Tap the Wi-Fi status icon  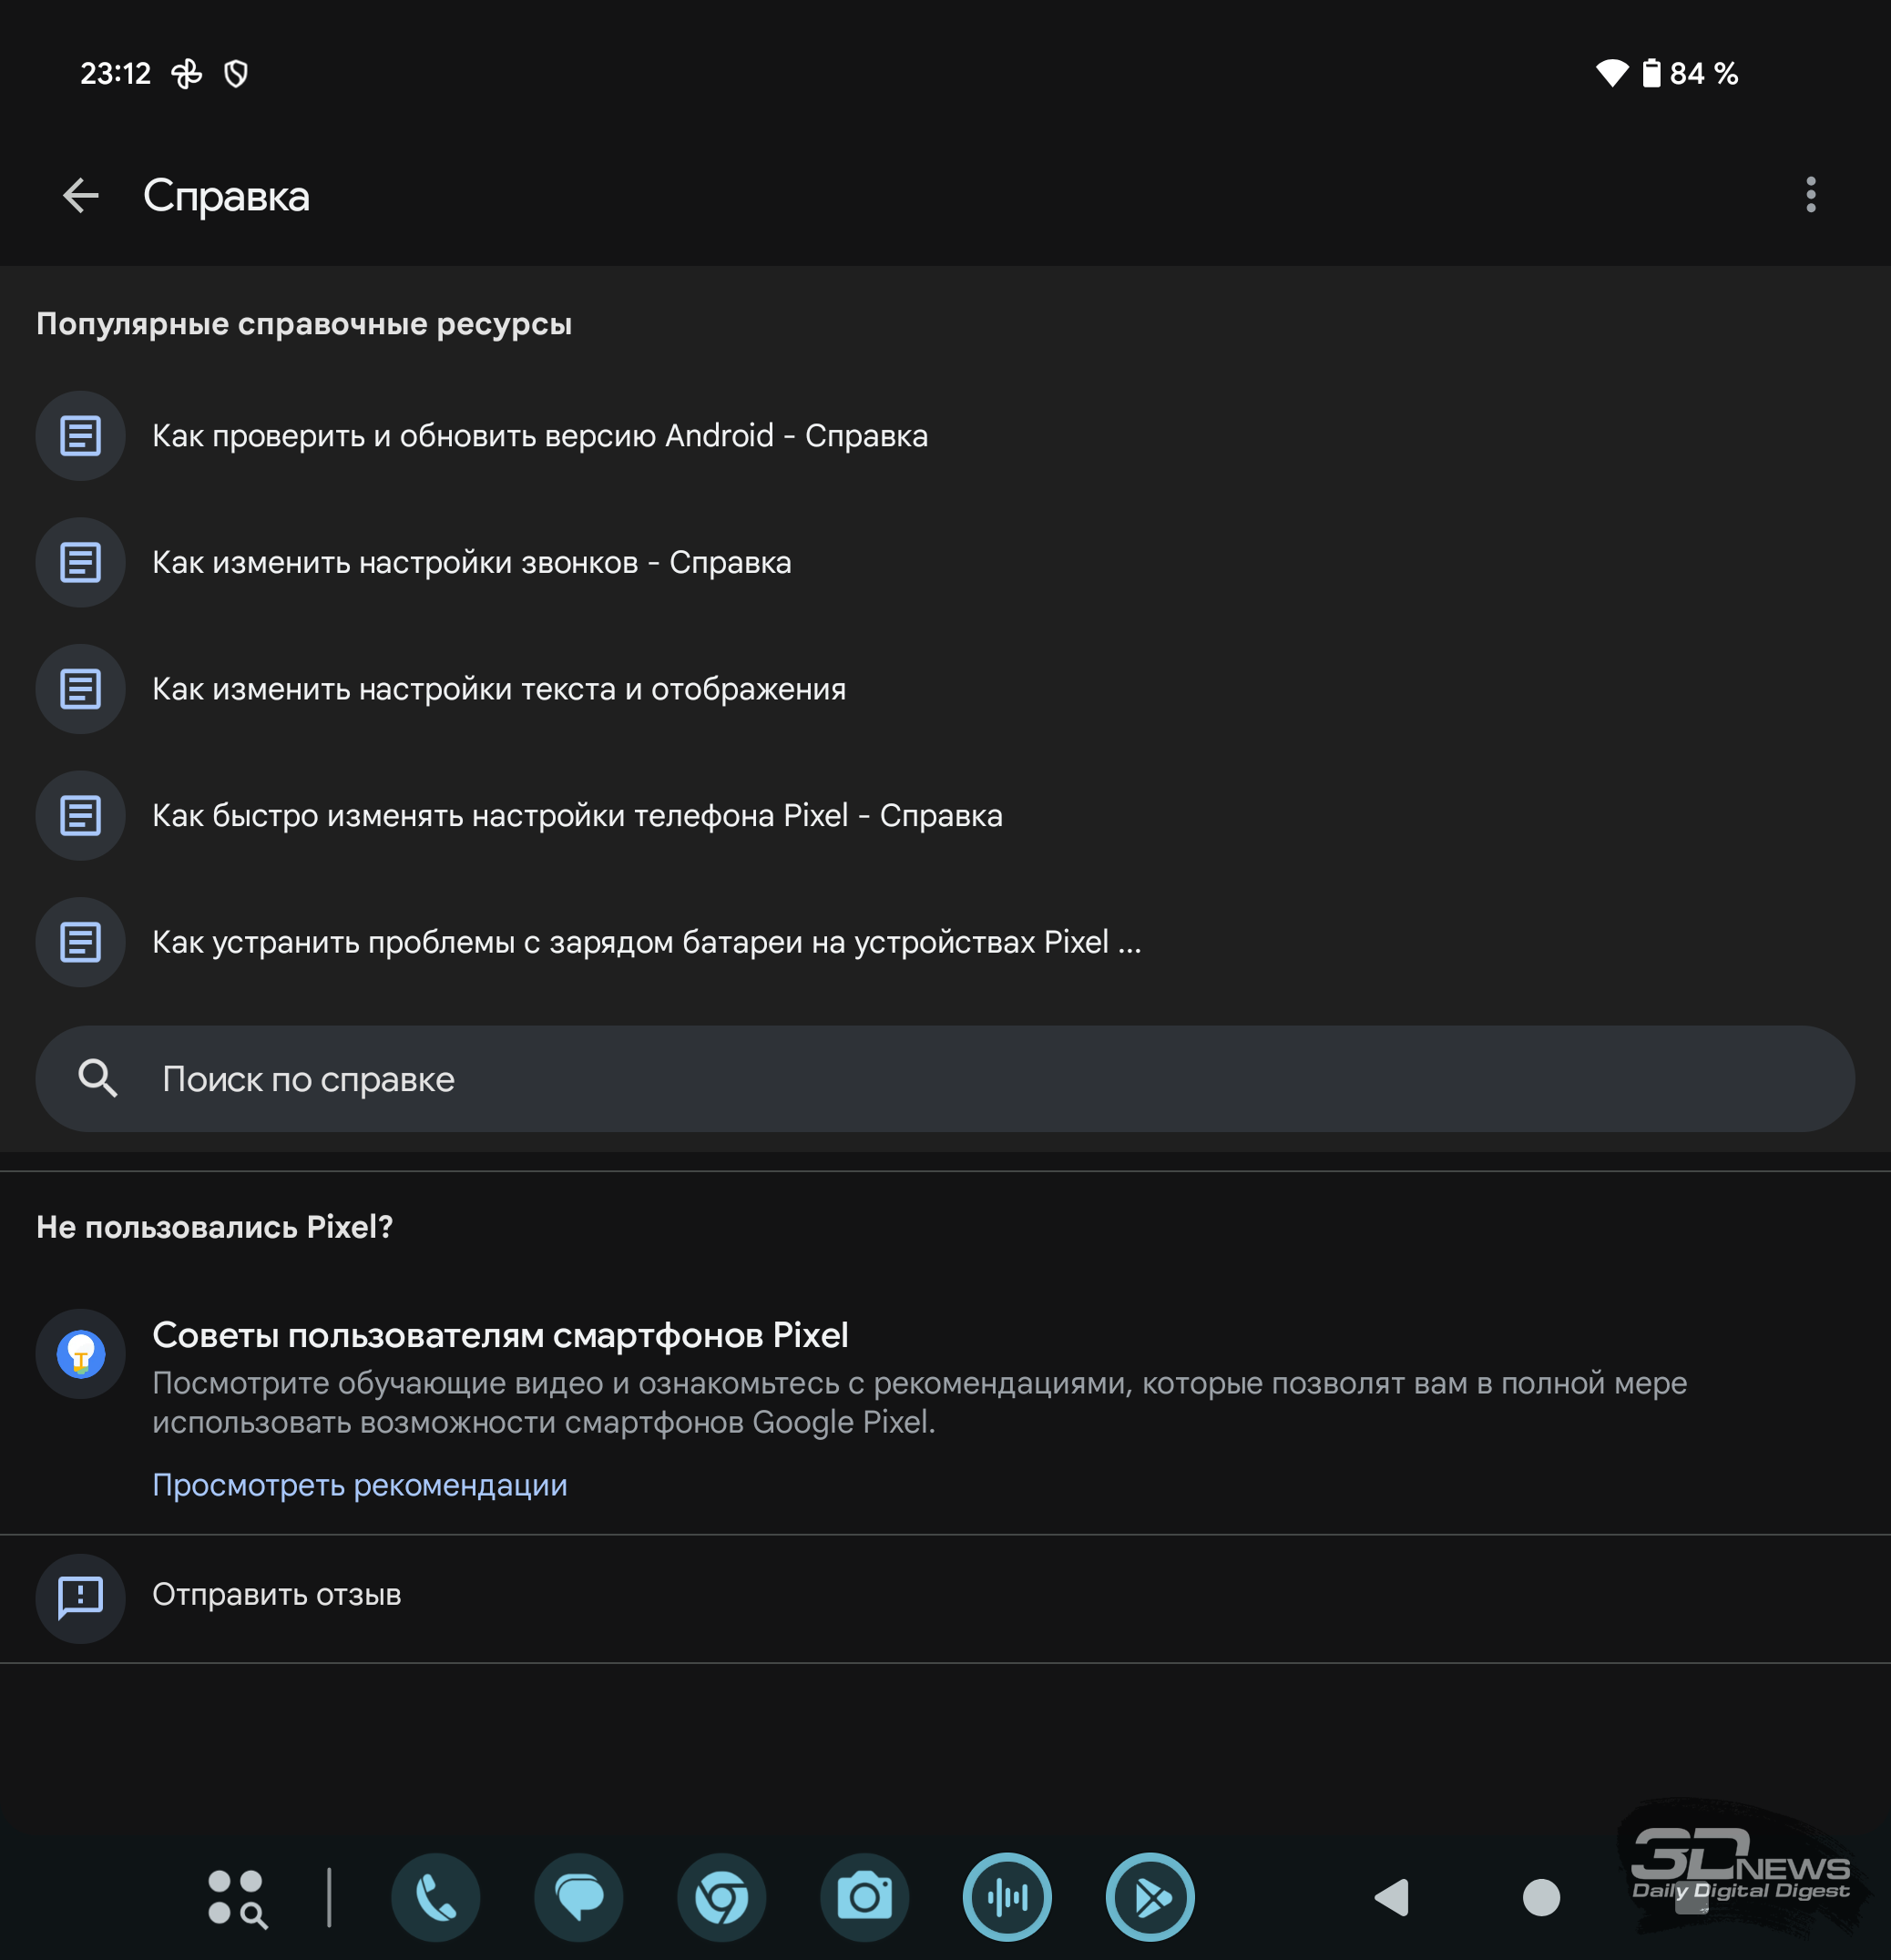(x=1612, y=73)
